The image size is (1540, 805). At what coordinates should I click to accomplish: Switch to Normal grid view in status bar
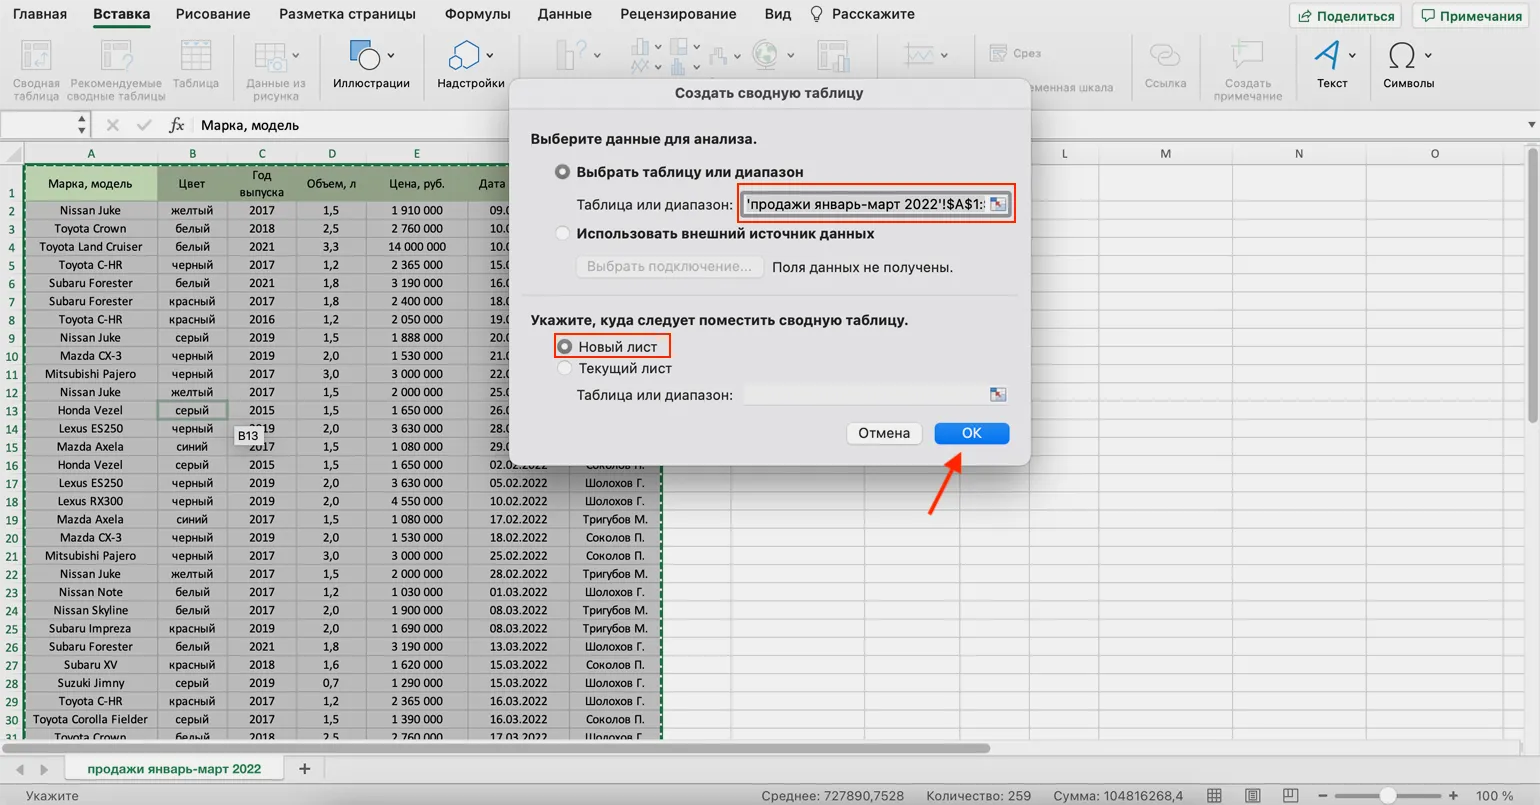pos(1214,796)
